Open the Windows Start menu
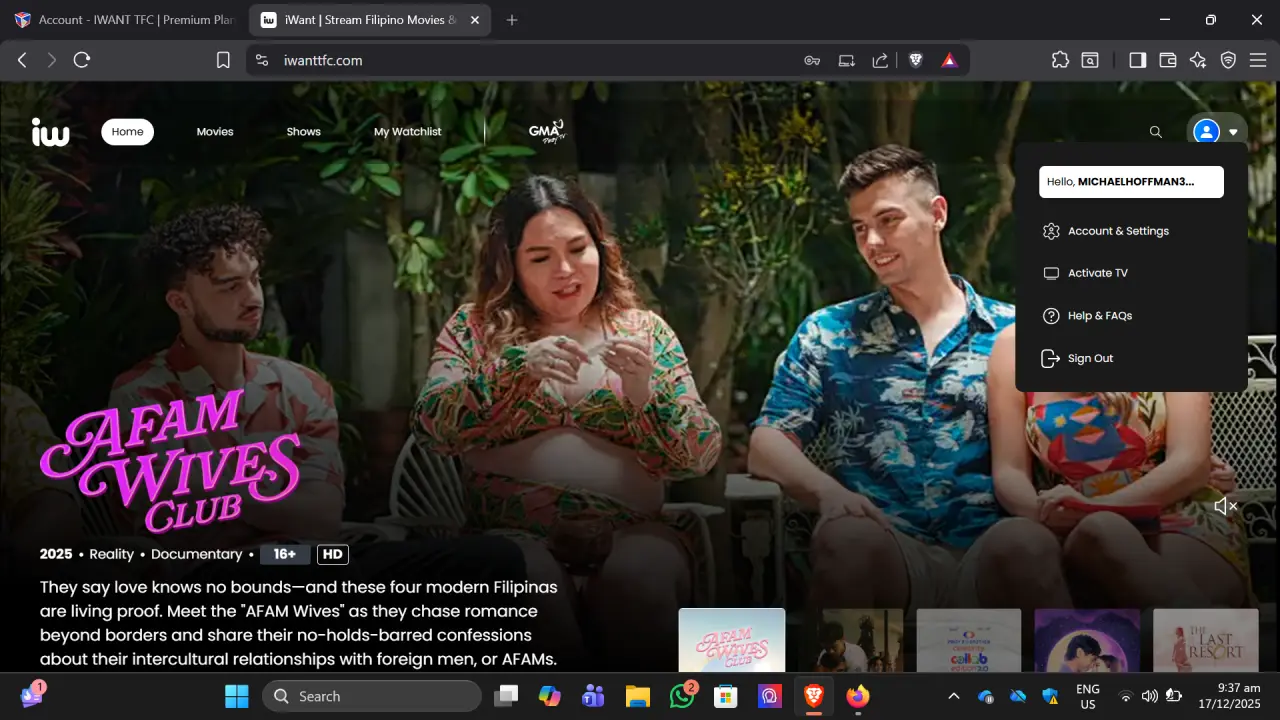 237,696
